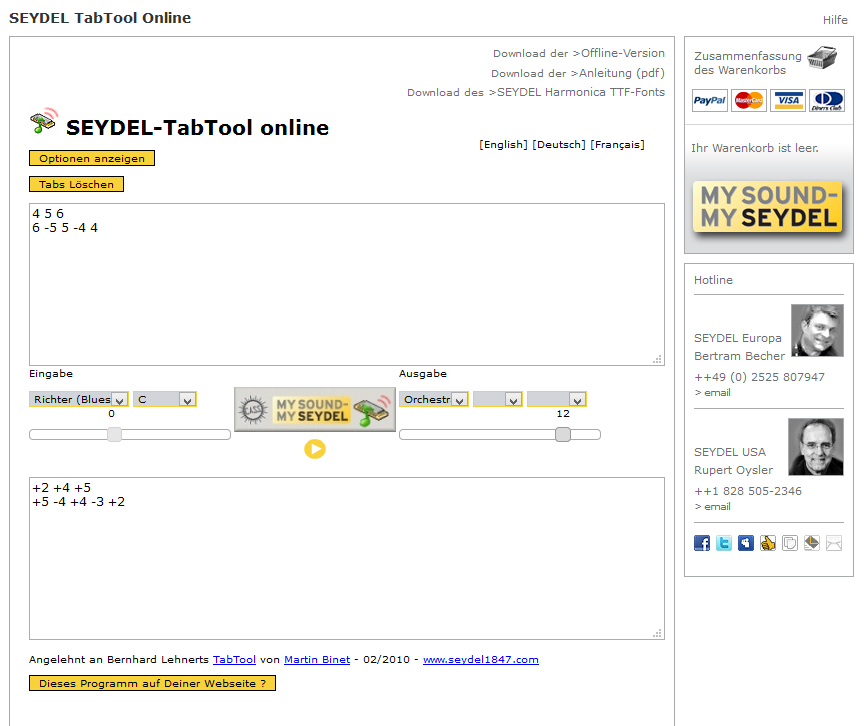The height and width of the screenshot is (726, 868).
Task: Click the My Sound My Seydel sidebar banner
Action: click(x=768, y=207)
